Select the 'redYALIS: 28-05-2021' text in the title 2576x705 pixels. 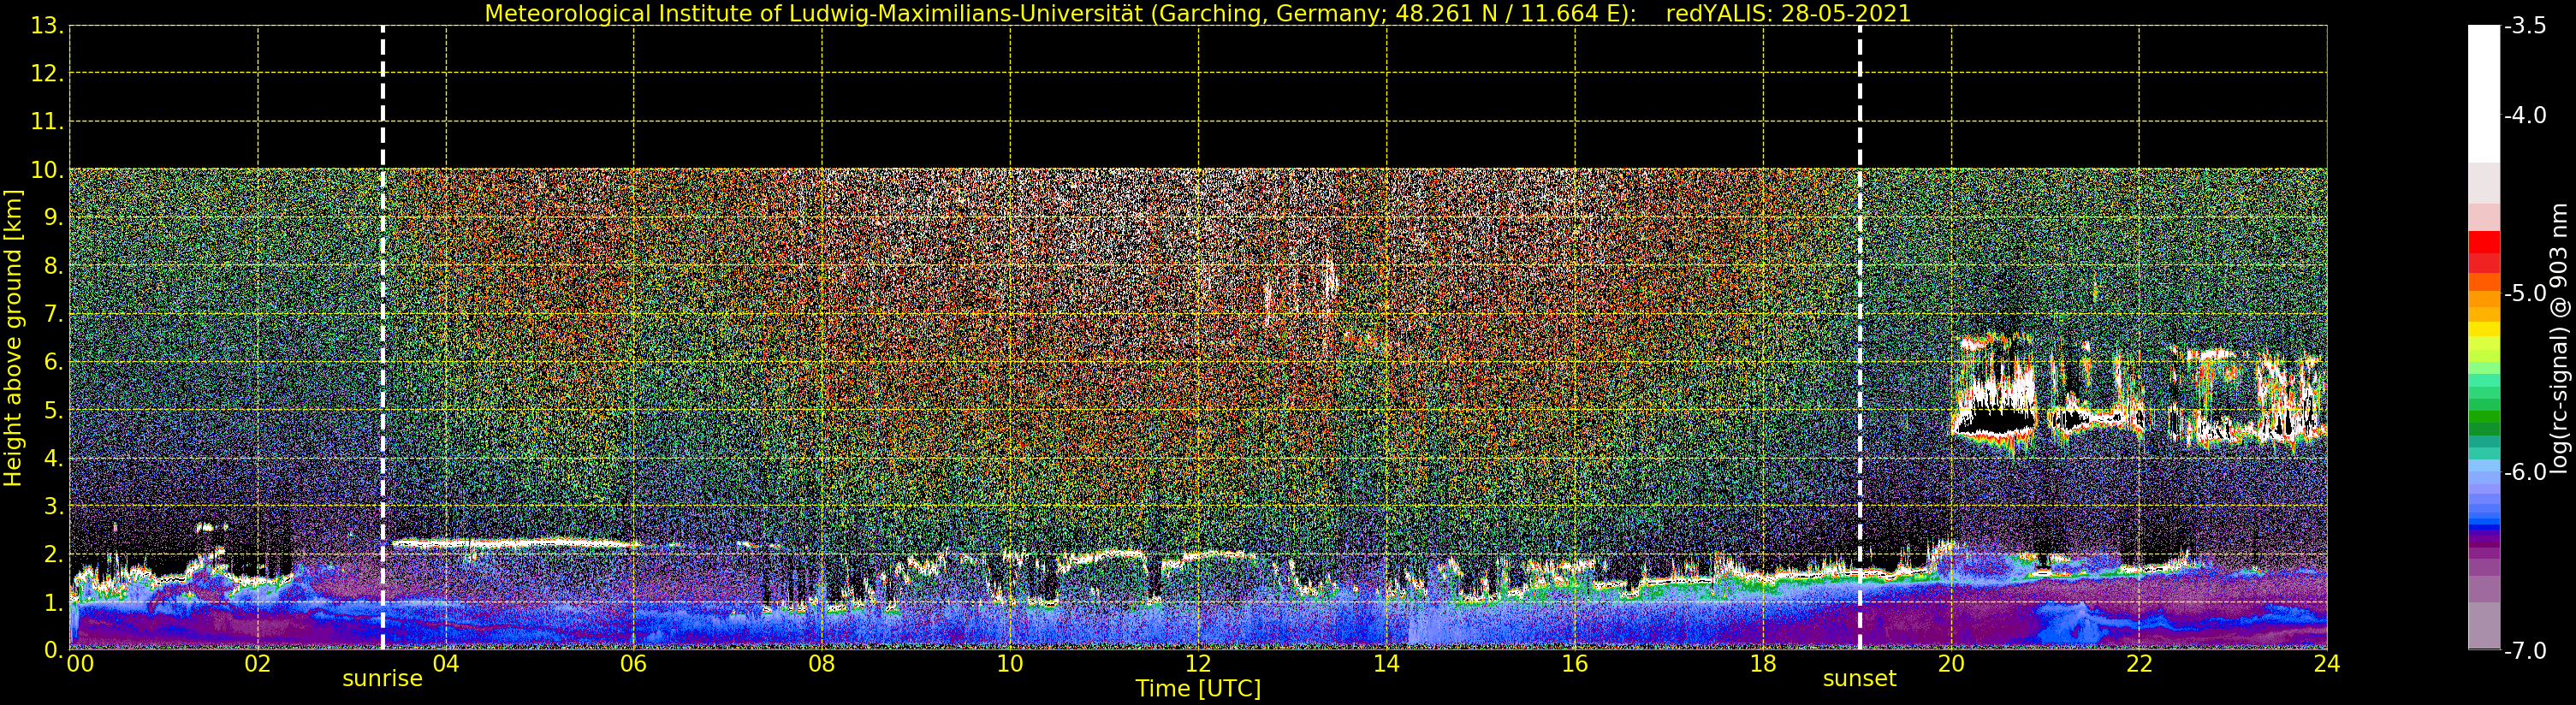coord(1788,13)
